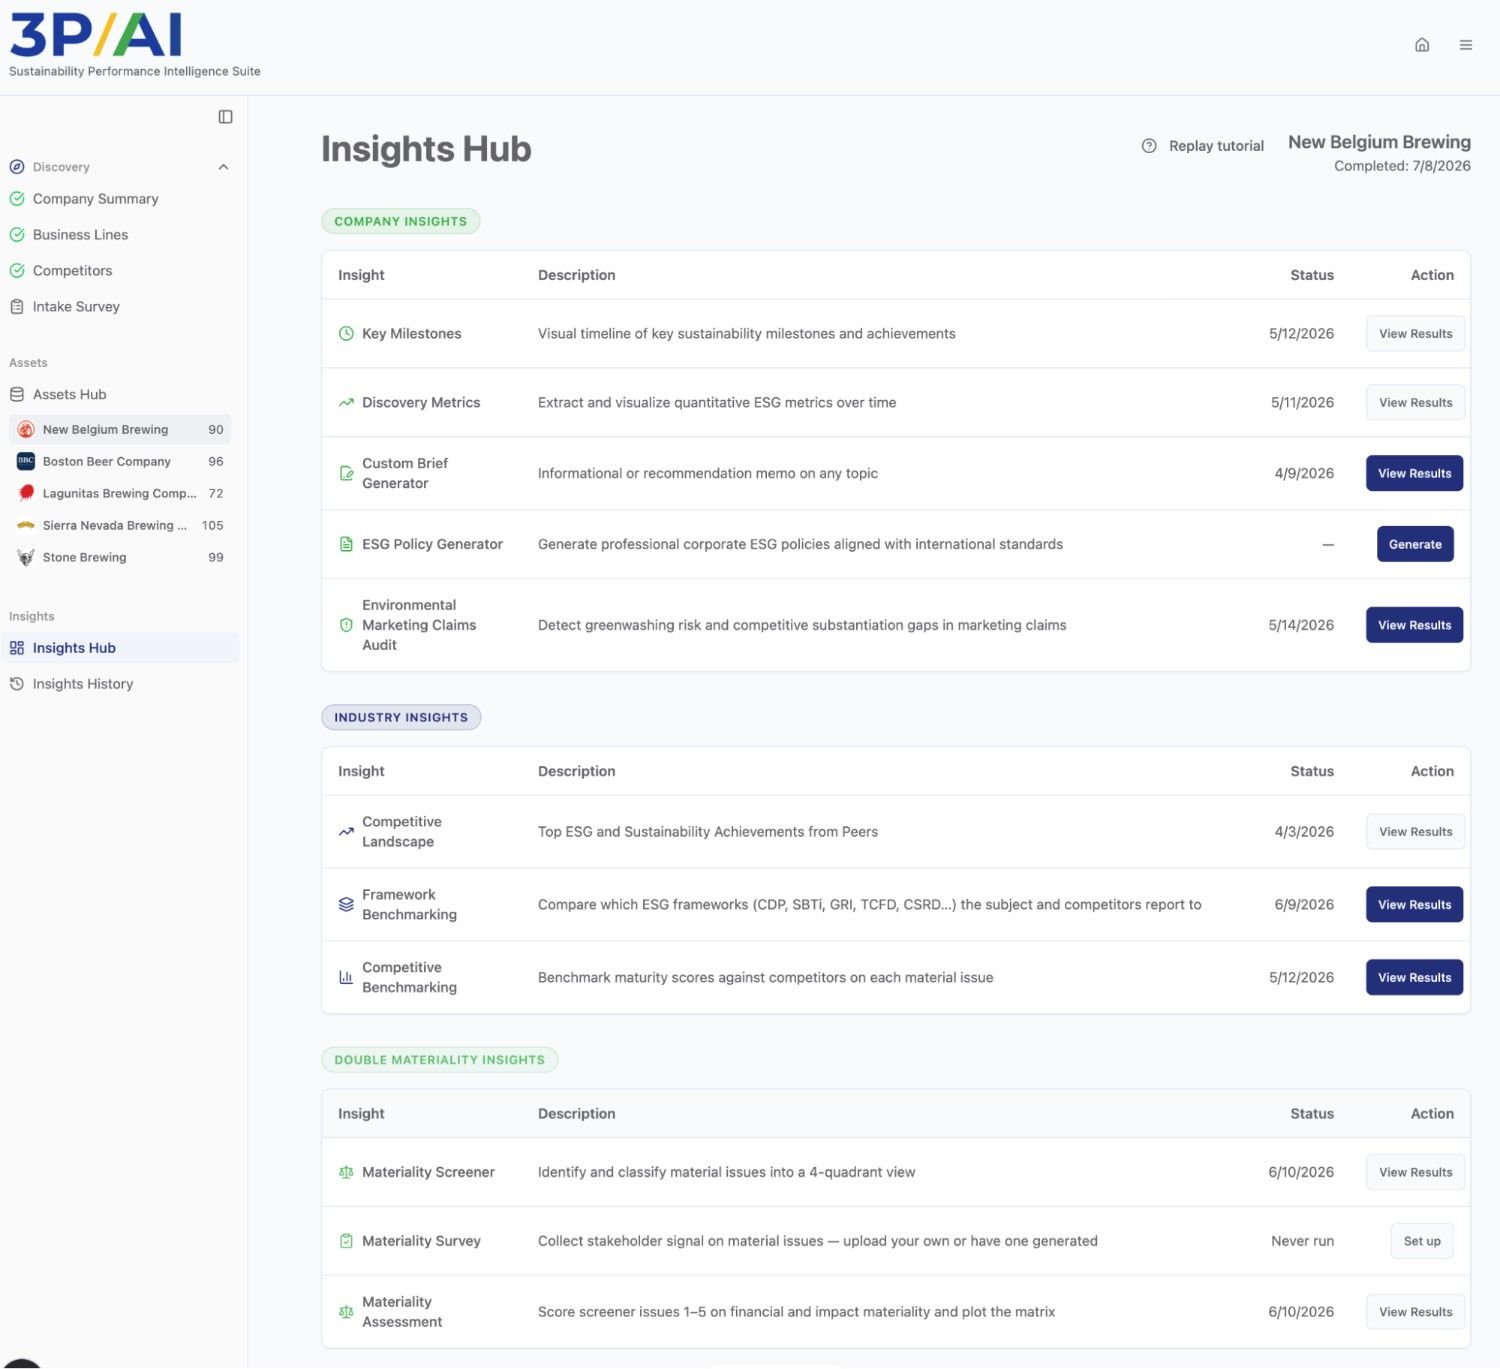Click Set up for Materiality Survey
Screen dimensions: 1500x1369
pyautogui.click(x=1422, y=1242)
